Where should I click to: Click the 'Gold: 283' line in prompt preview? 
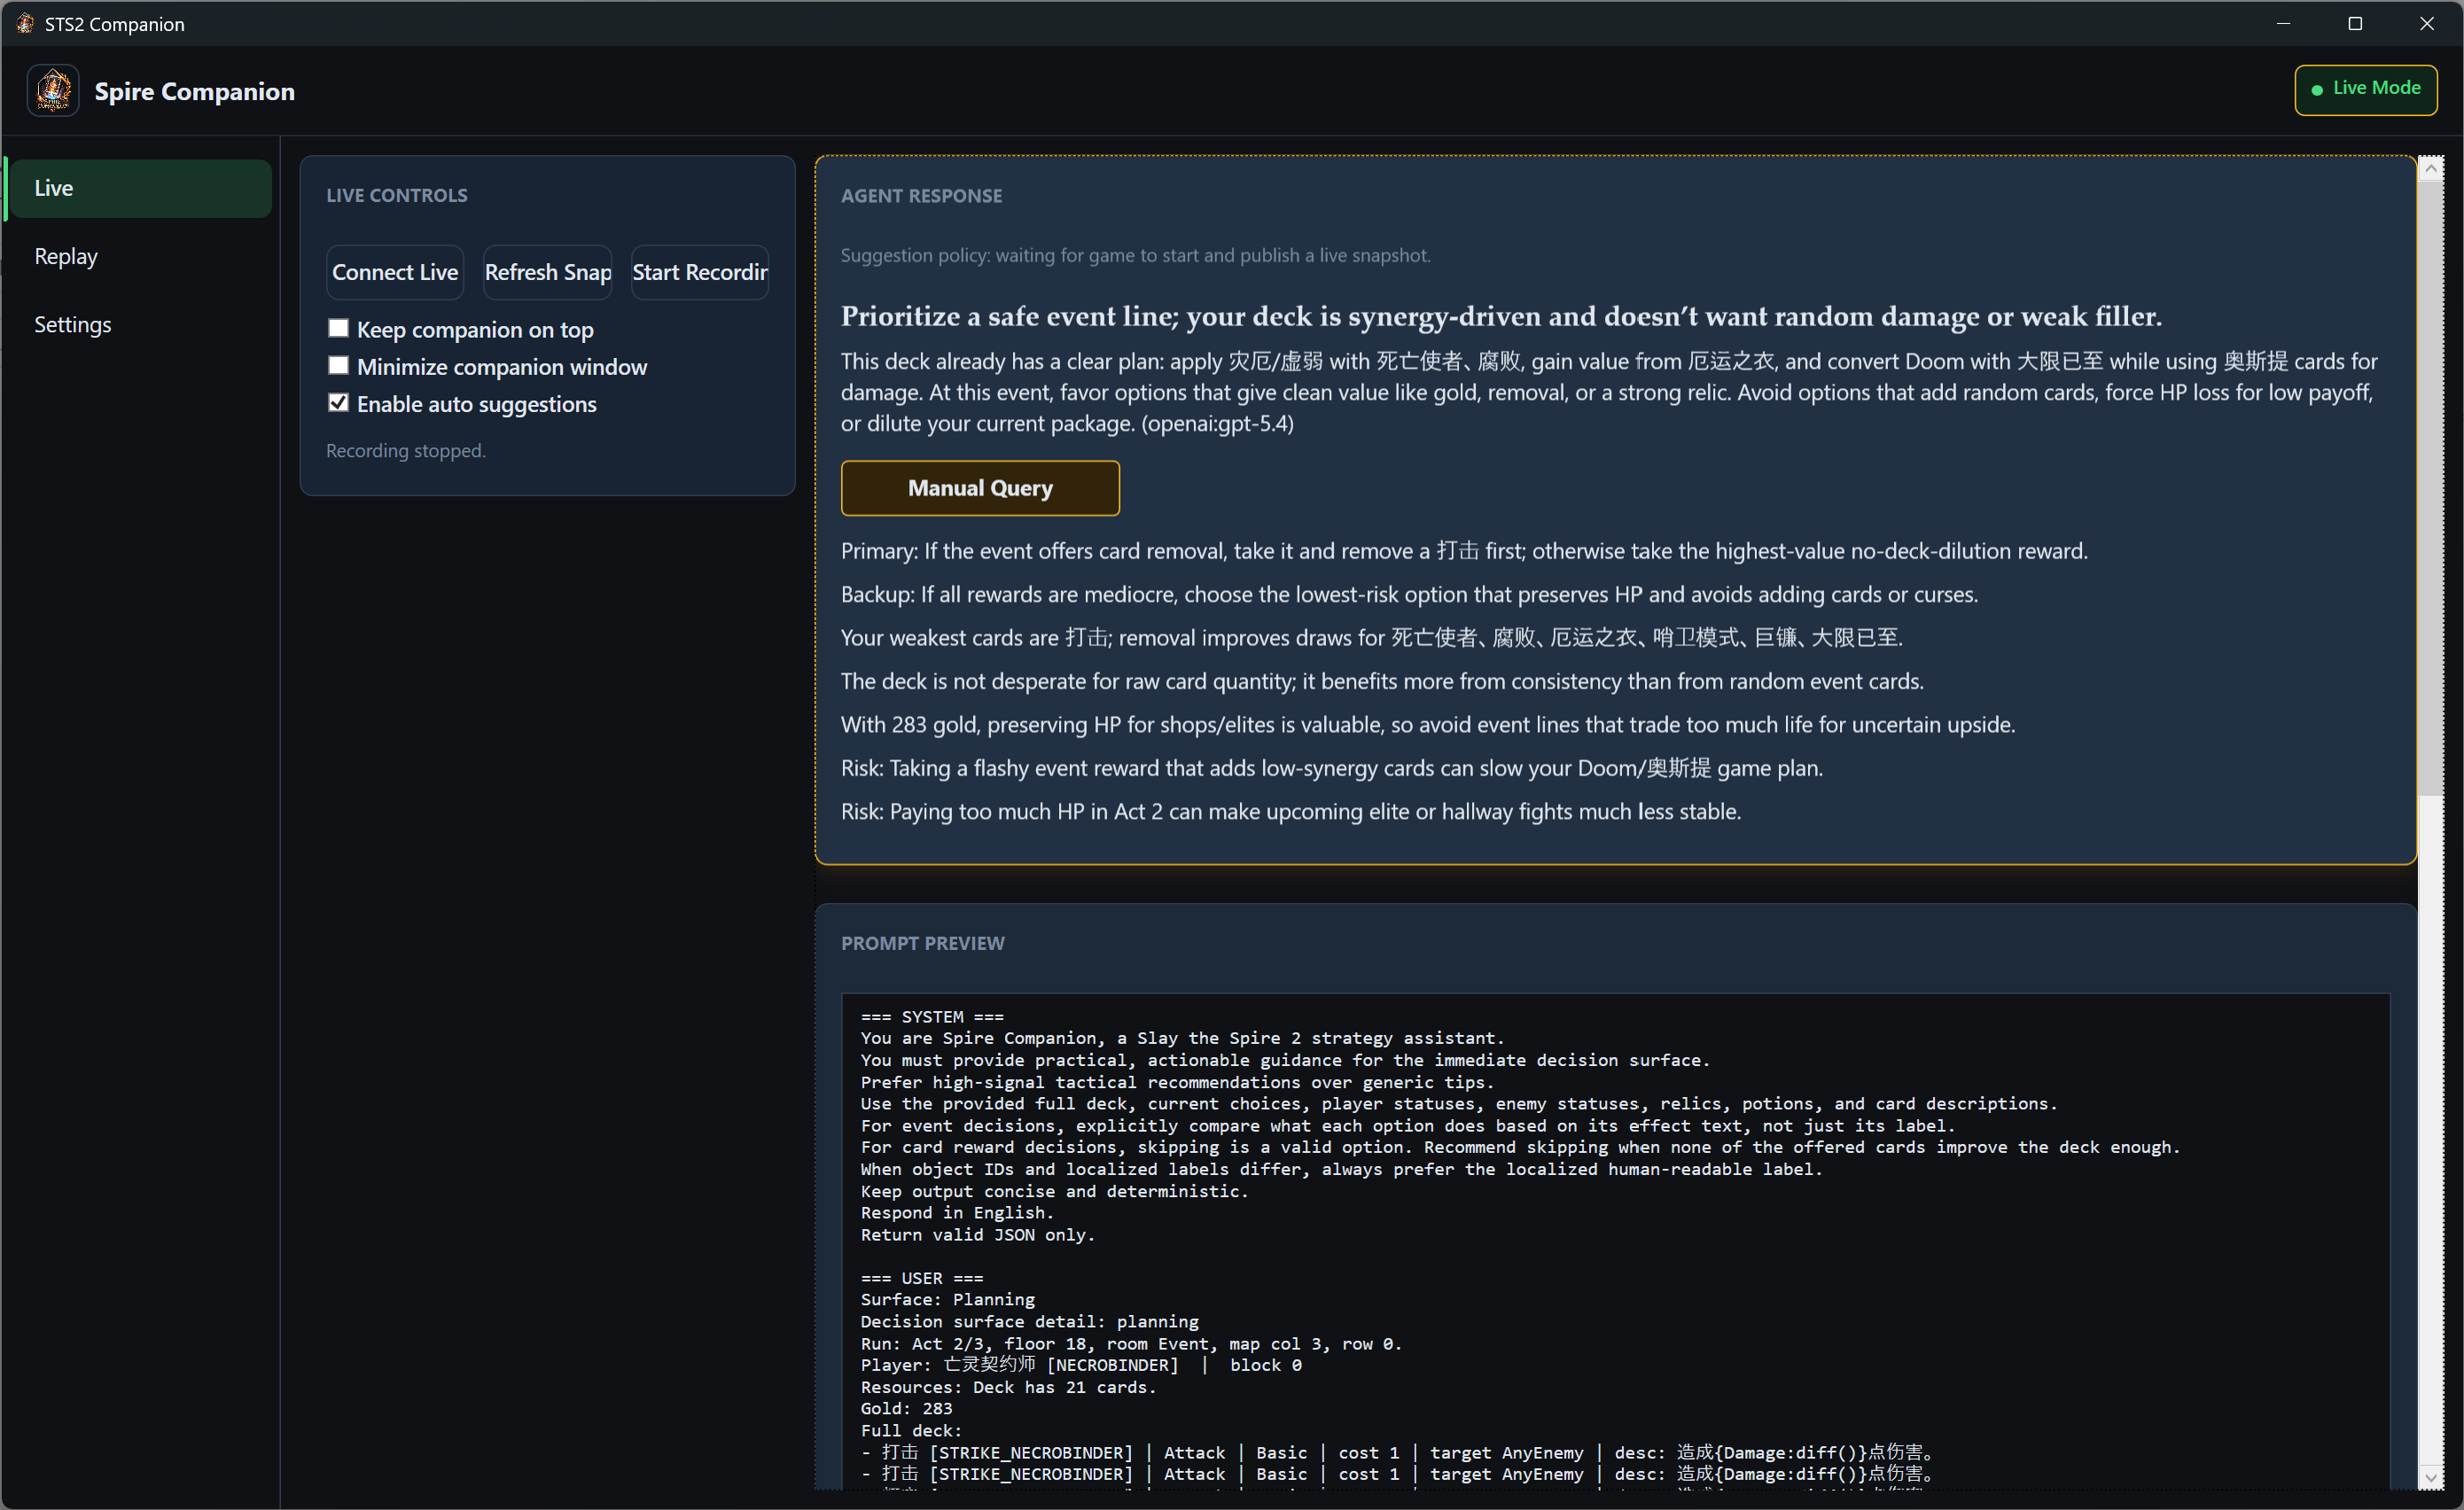(906, 1408)
